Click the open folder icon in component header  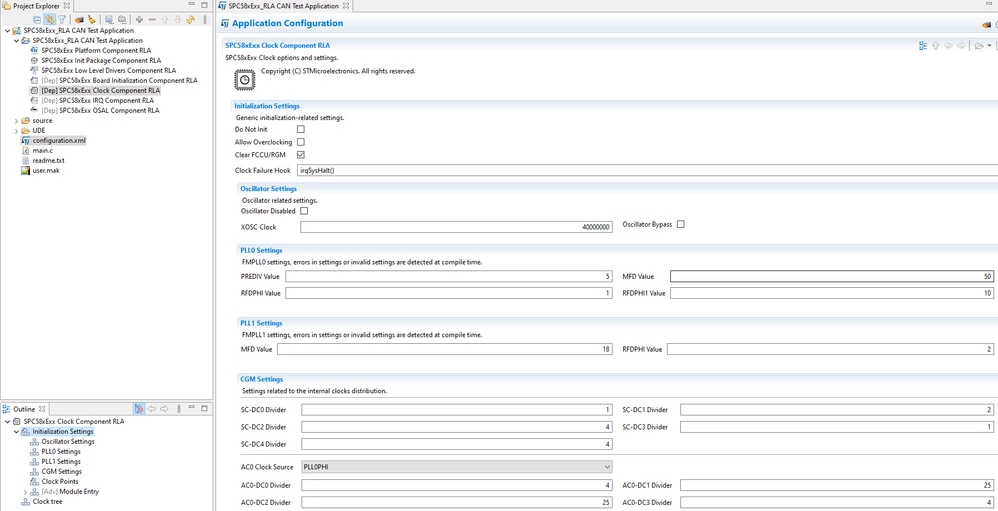[x=979, y=46]
